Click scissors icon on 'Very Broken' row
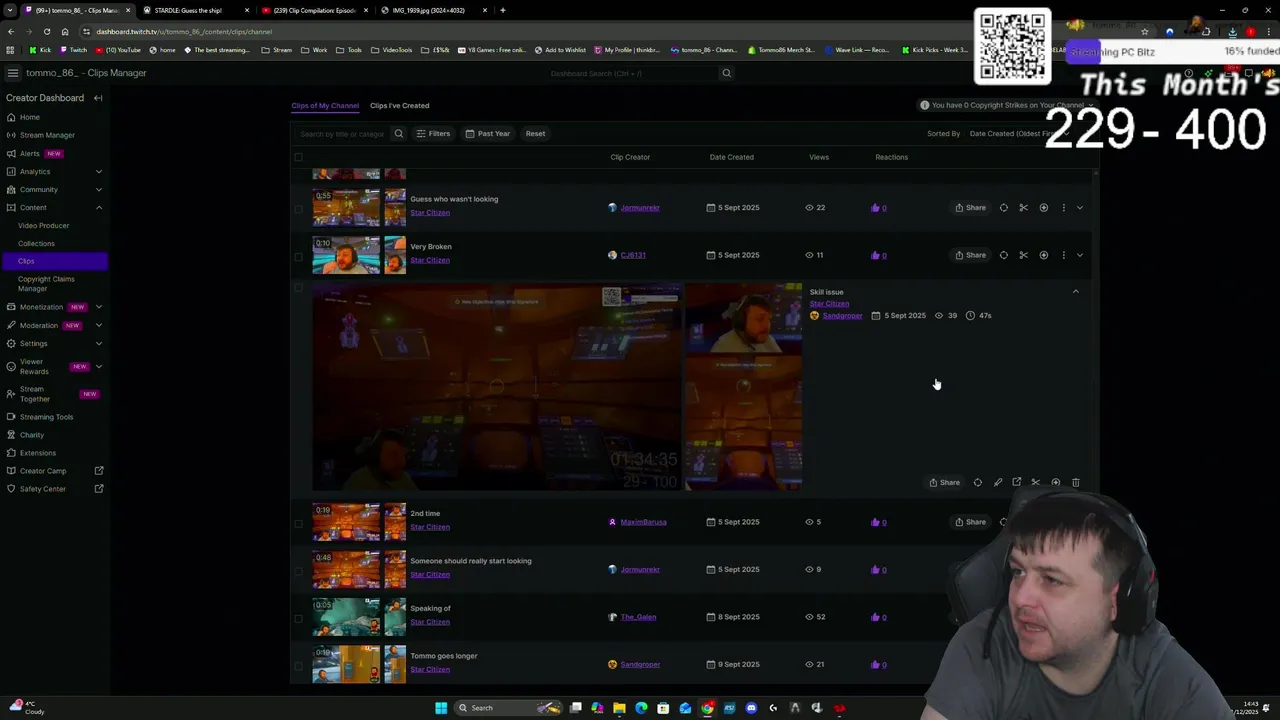 click(1023, 255)
